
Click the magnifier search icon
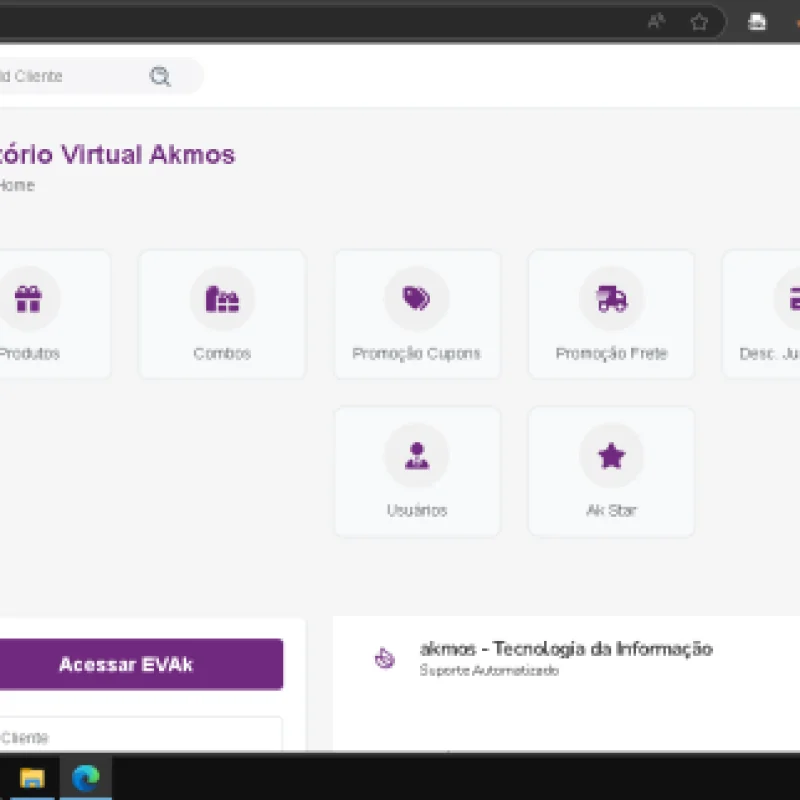(160, 77)
